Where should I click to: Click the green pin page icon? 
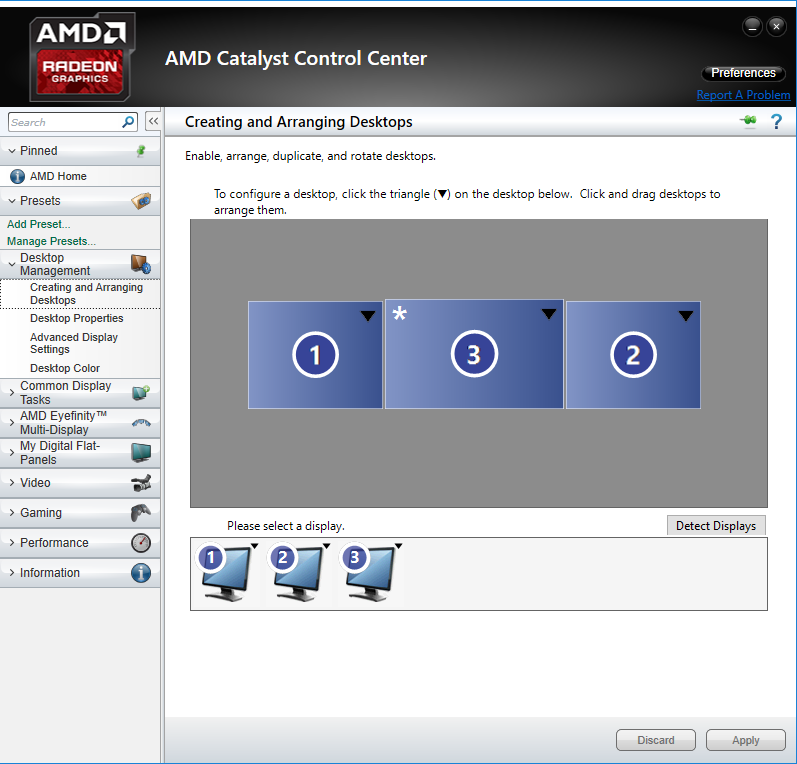coord(748,122)
